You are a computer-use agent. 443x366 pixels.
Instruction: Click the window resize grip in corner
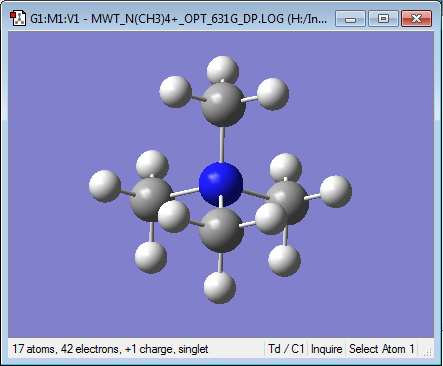[428, 351]
